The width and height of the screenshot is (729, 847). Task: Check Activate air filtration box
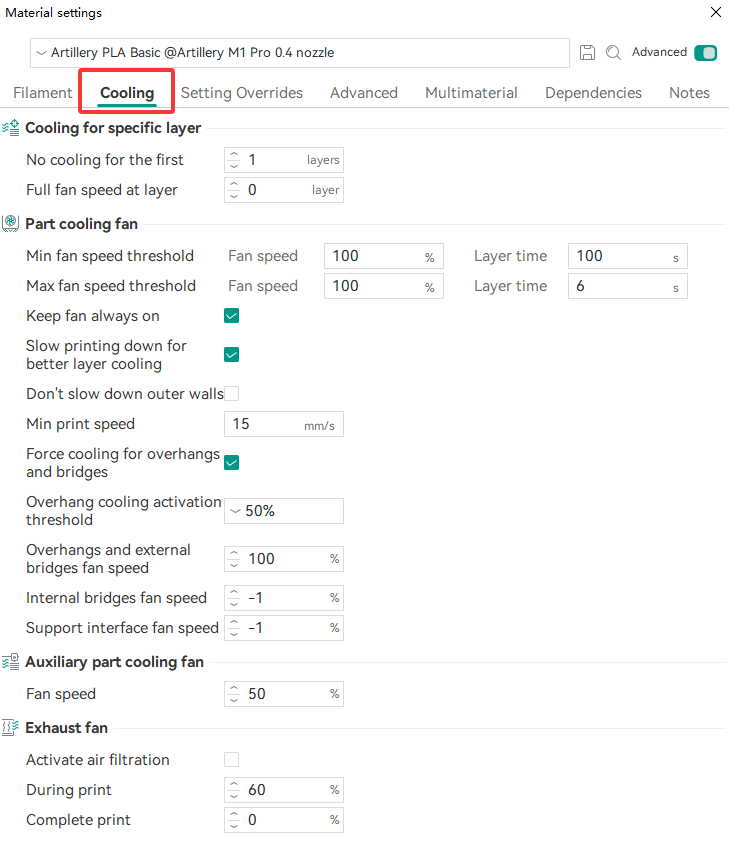point(231,760)
